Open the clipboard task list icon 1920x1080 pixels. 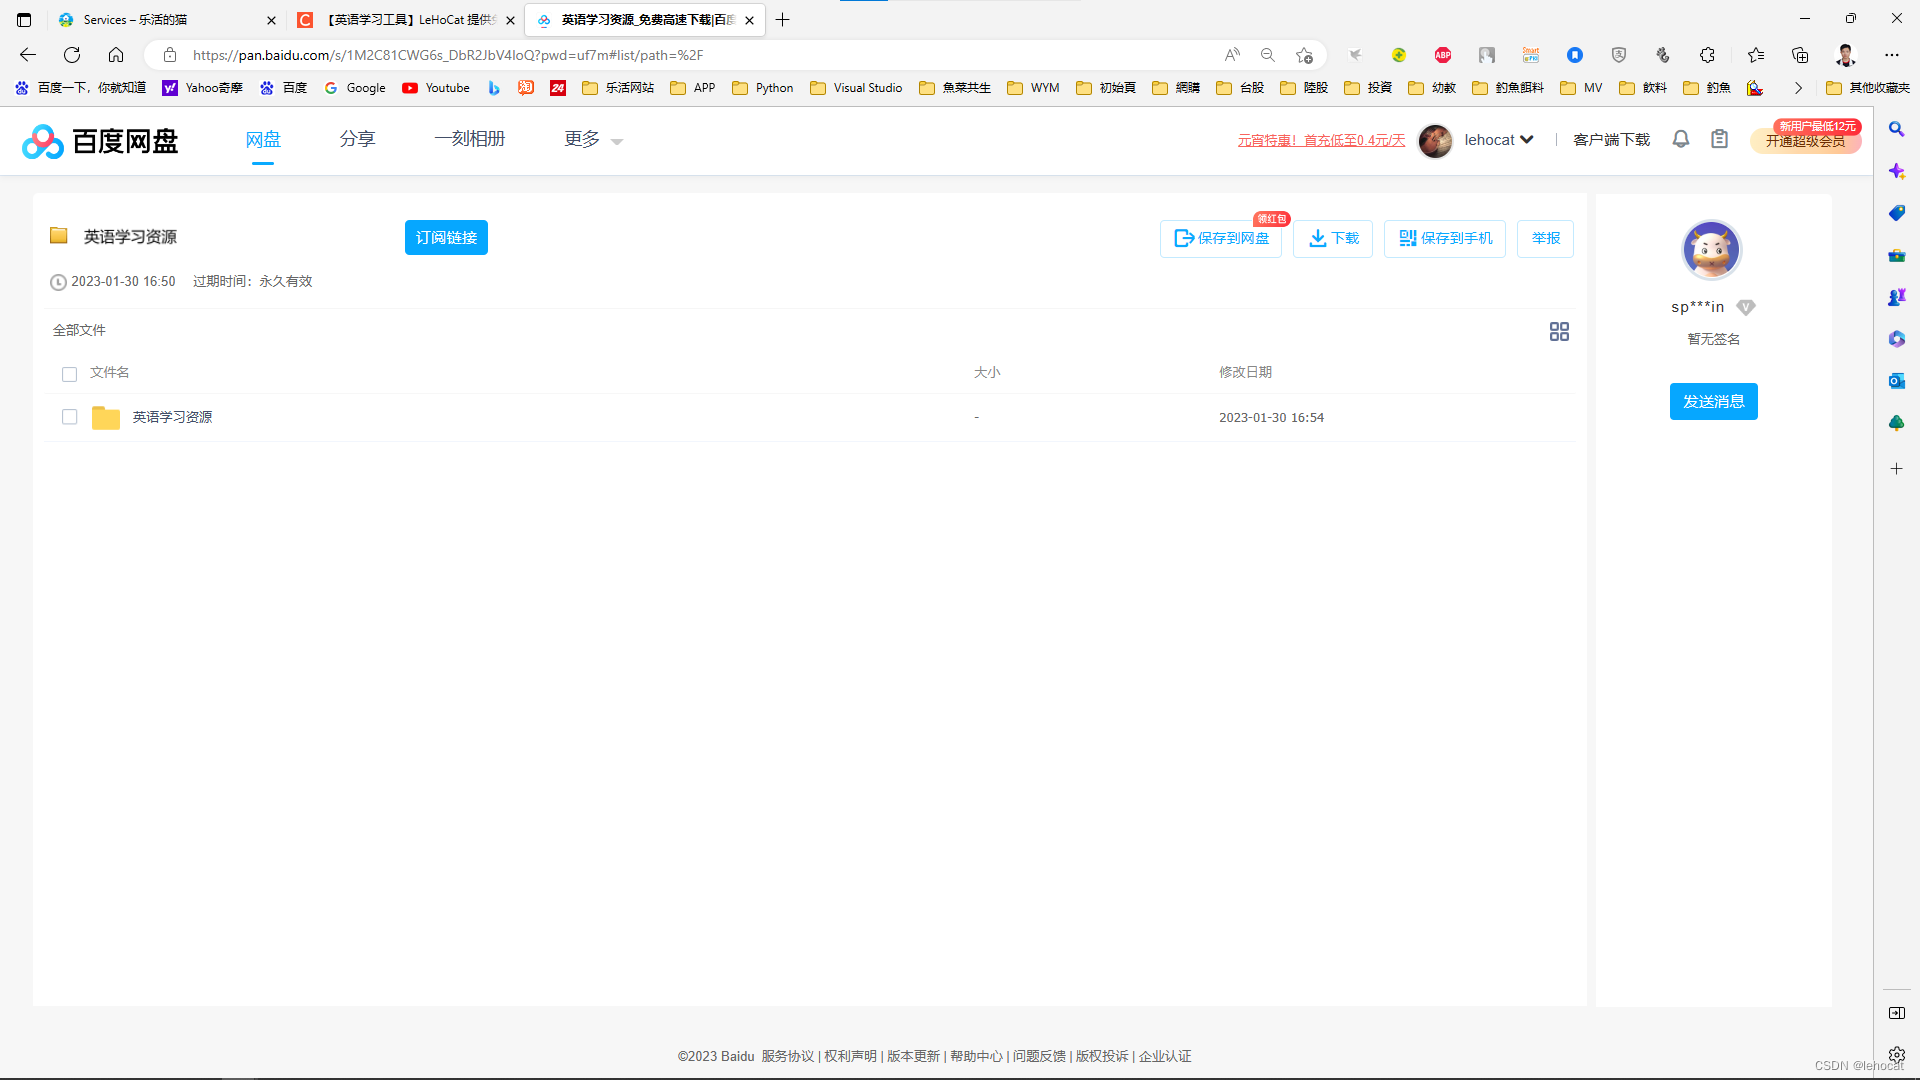click(1719, 139)
